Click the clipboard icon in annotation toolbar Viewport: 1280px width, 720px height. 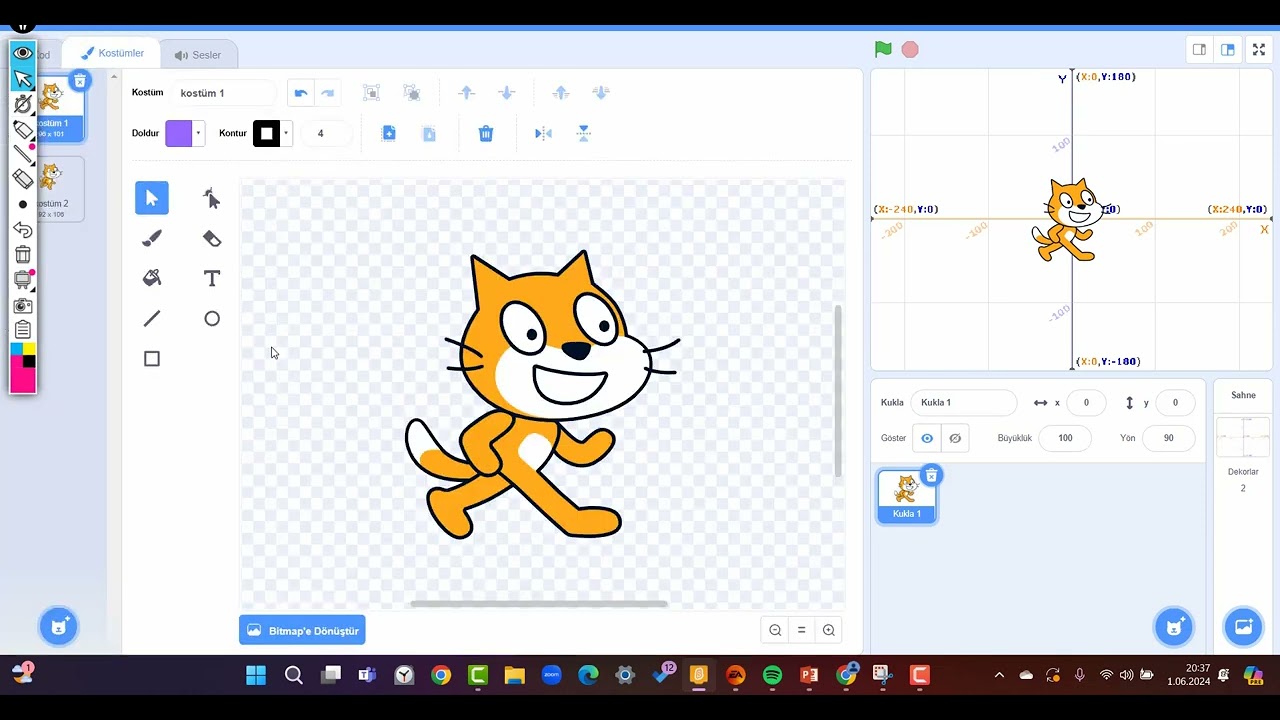23,329
